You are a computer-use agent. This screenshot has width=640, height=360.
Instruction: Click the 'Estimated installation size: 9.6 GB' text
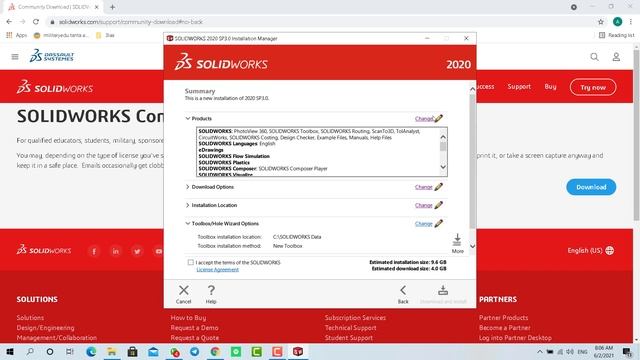pos(407,262)
